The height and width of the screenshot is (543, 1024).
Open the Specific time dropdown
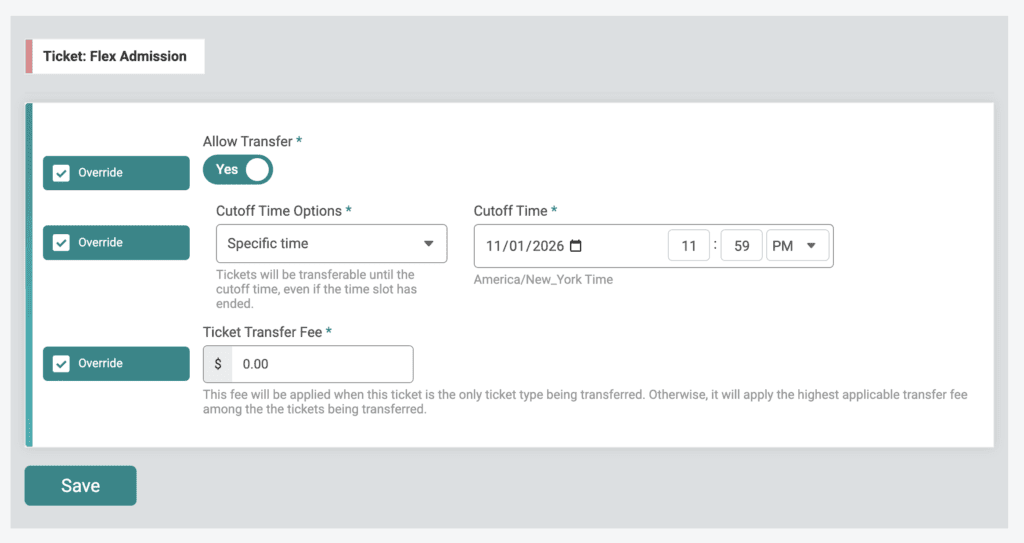pos(331,244)
